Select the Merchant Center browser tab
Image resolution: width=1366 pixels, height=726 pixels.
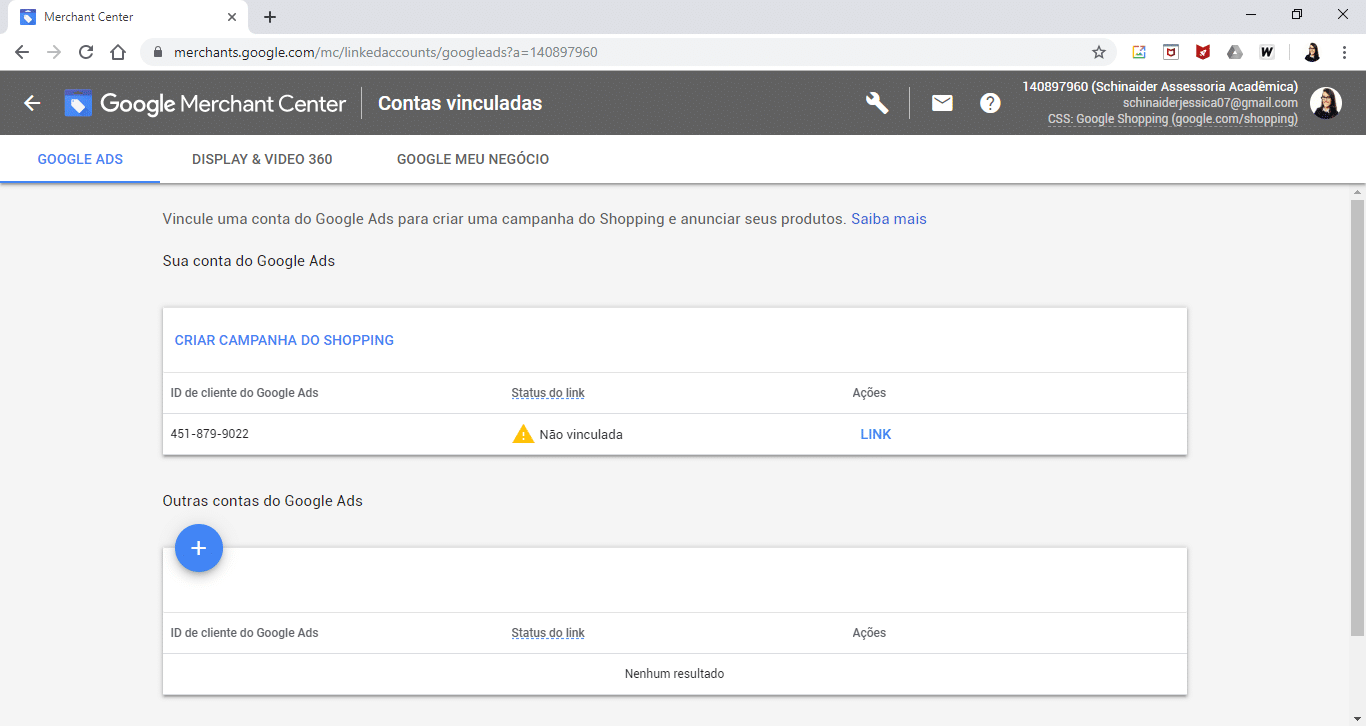(x=128, y=17)
